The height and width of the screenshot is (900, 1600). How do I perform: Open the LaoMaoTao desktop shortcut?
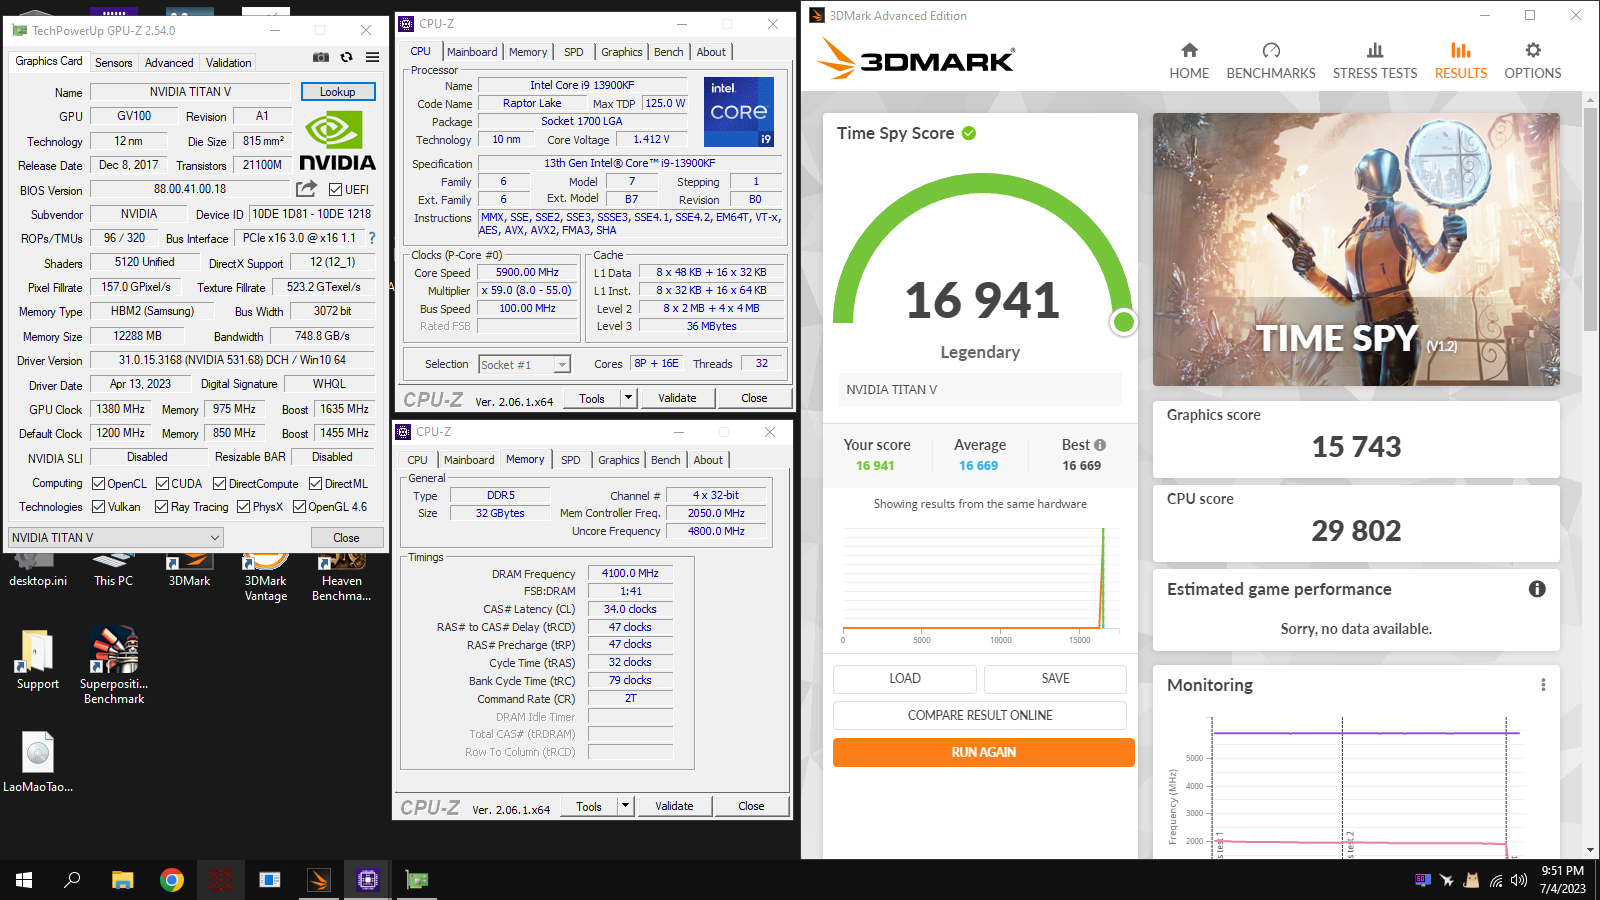tap(38, 762)
